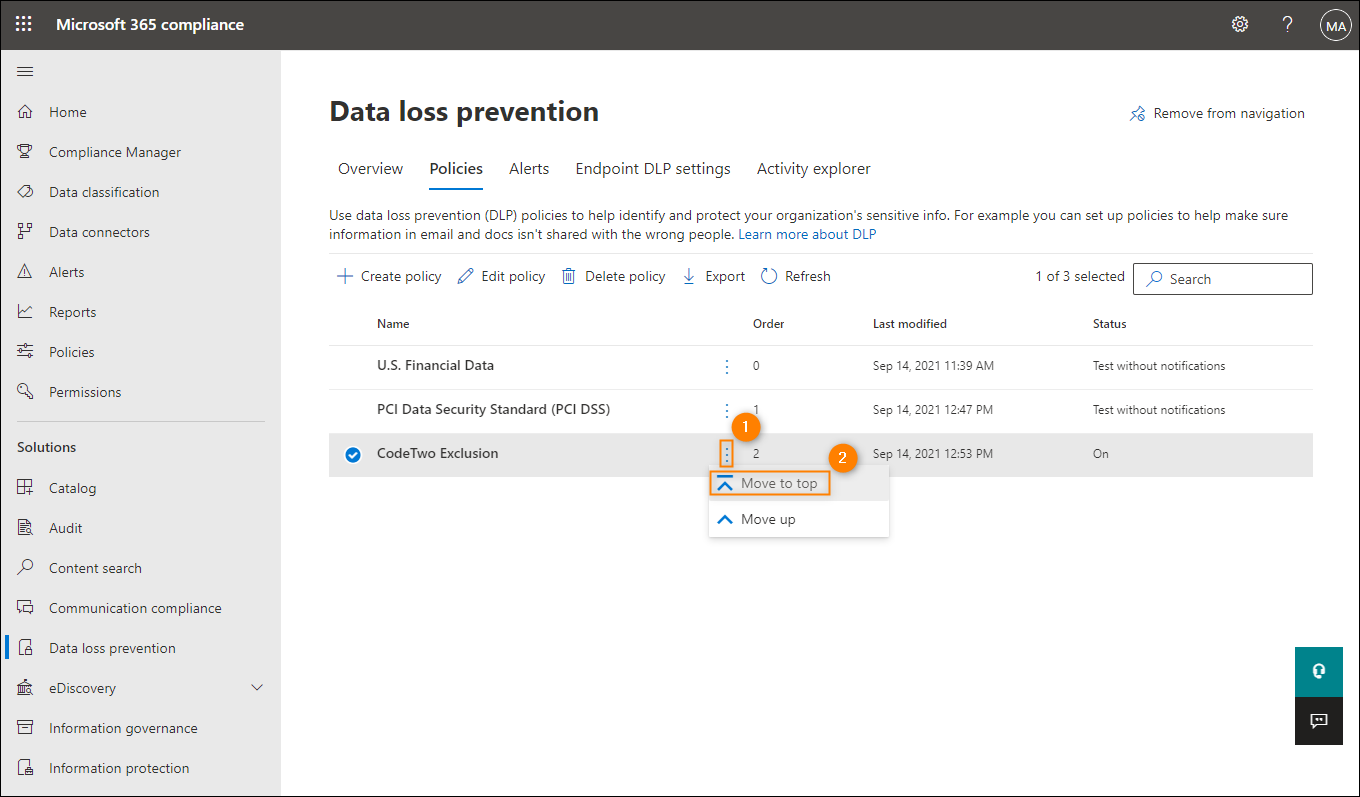This screenshot has width=1360, height=797.
Task: Sort by the Last modified column header
Action: tap(910, 324)
